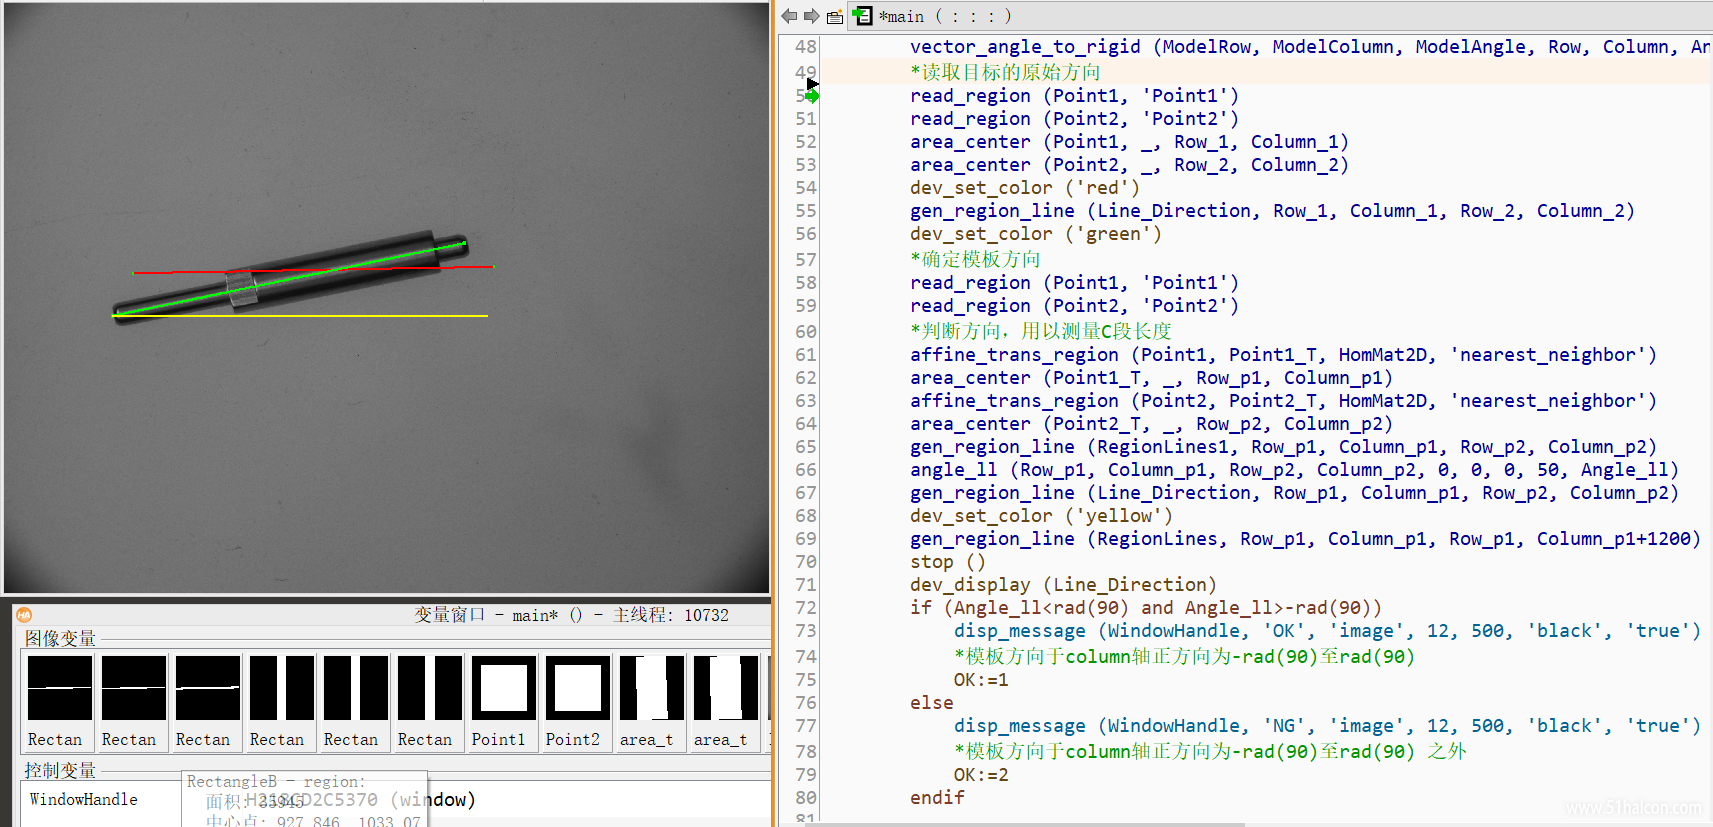Screen dimensions: 1713x827
Task: Click the main procedure icon in the selector
Action: (862, 16)
